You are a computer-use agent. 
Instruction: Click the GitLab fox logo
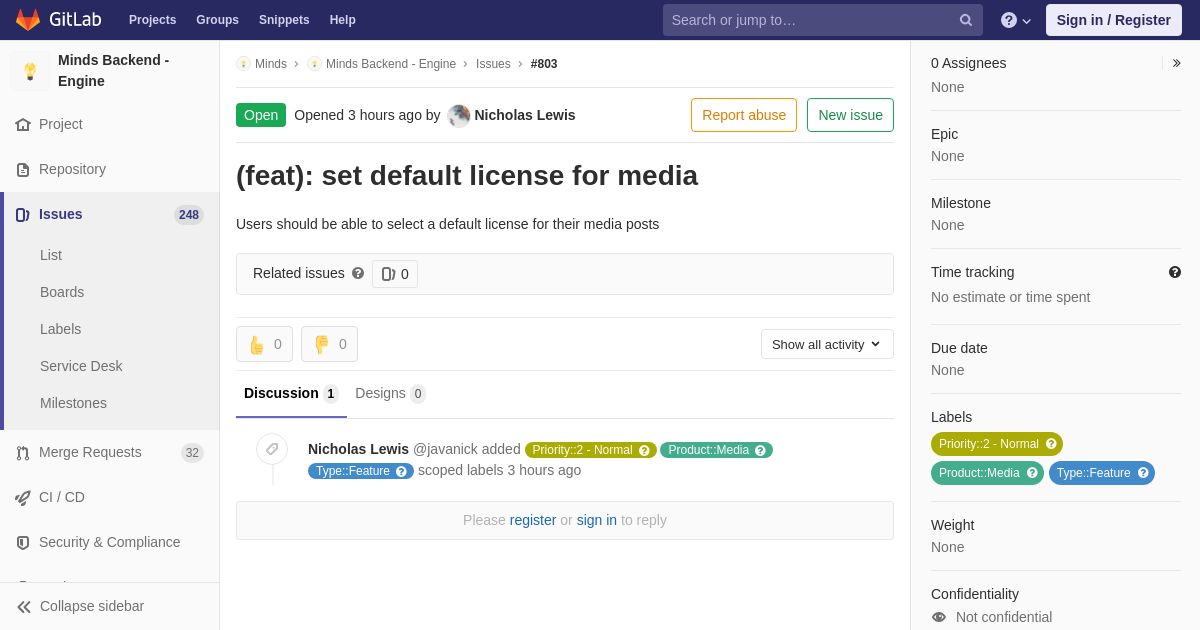28,20
